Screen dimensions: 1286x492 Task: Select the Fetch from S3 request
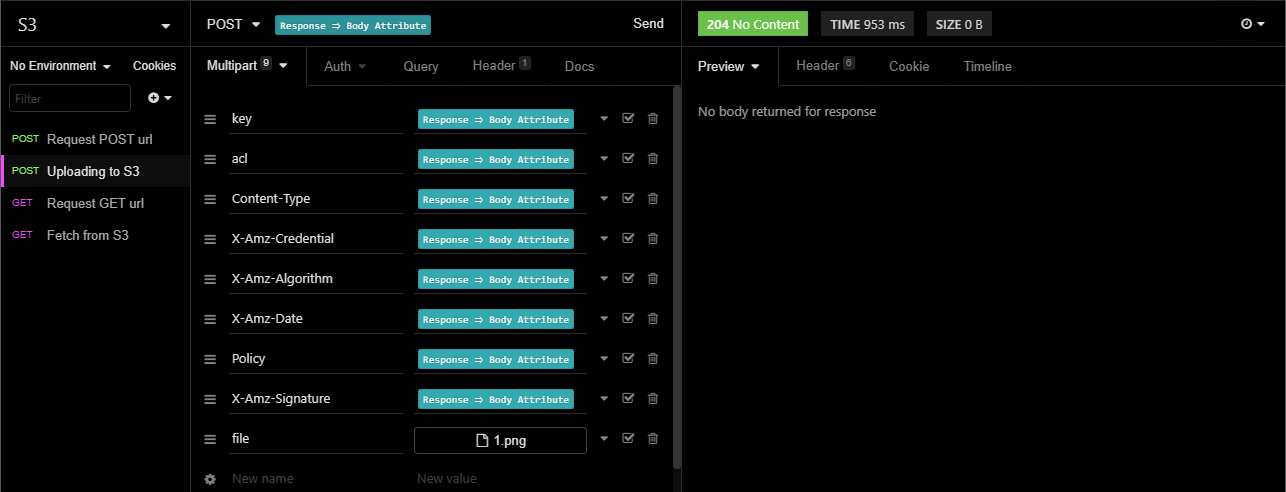click(95, 235)
